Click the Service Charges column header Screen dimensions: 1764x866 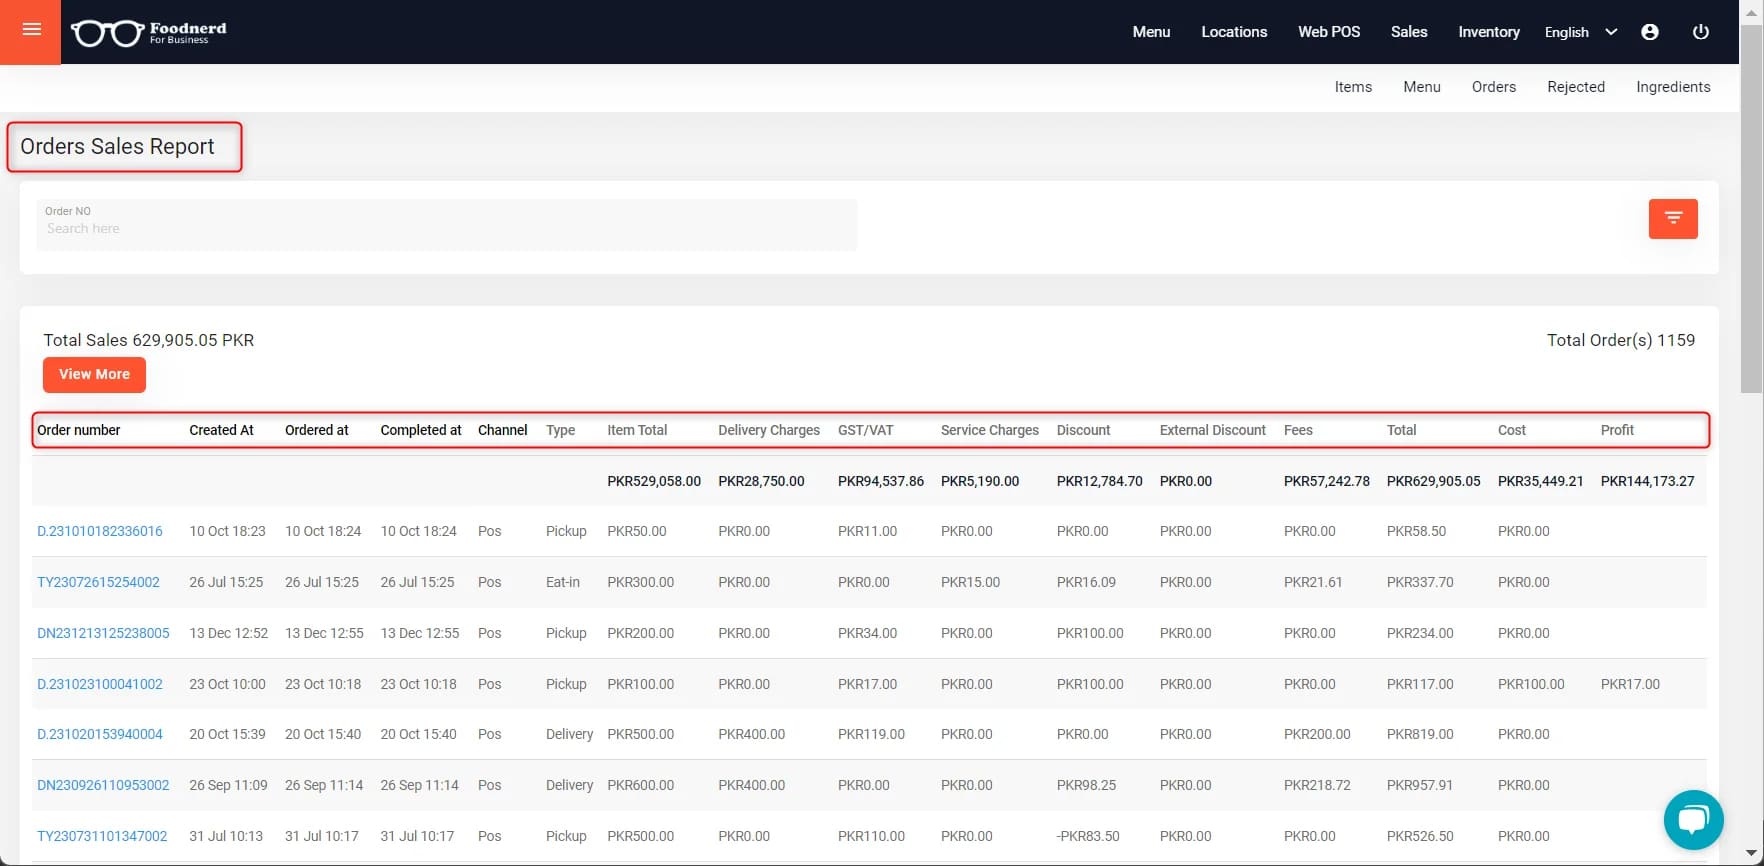pyautogui.click(x=990, y=430)
